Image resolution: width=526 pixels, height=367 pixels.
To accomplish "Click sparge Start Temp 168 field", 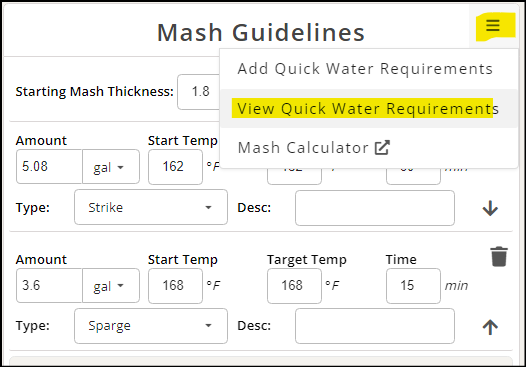I will (x=175, y=286).
